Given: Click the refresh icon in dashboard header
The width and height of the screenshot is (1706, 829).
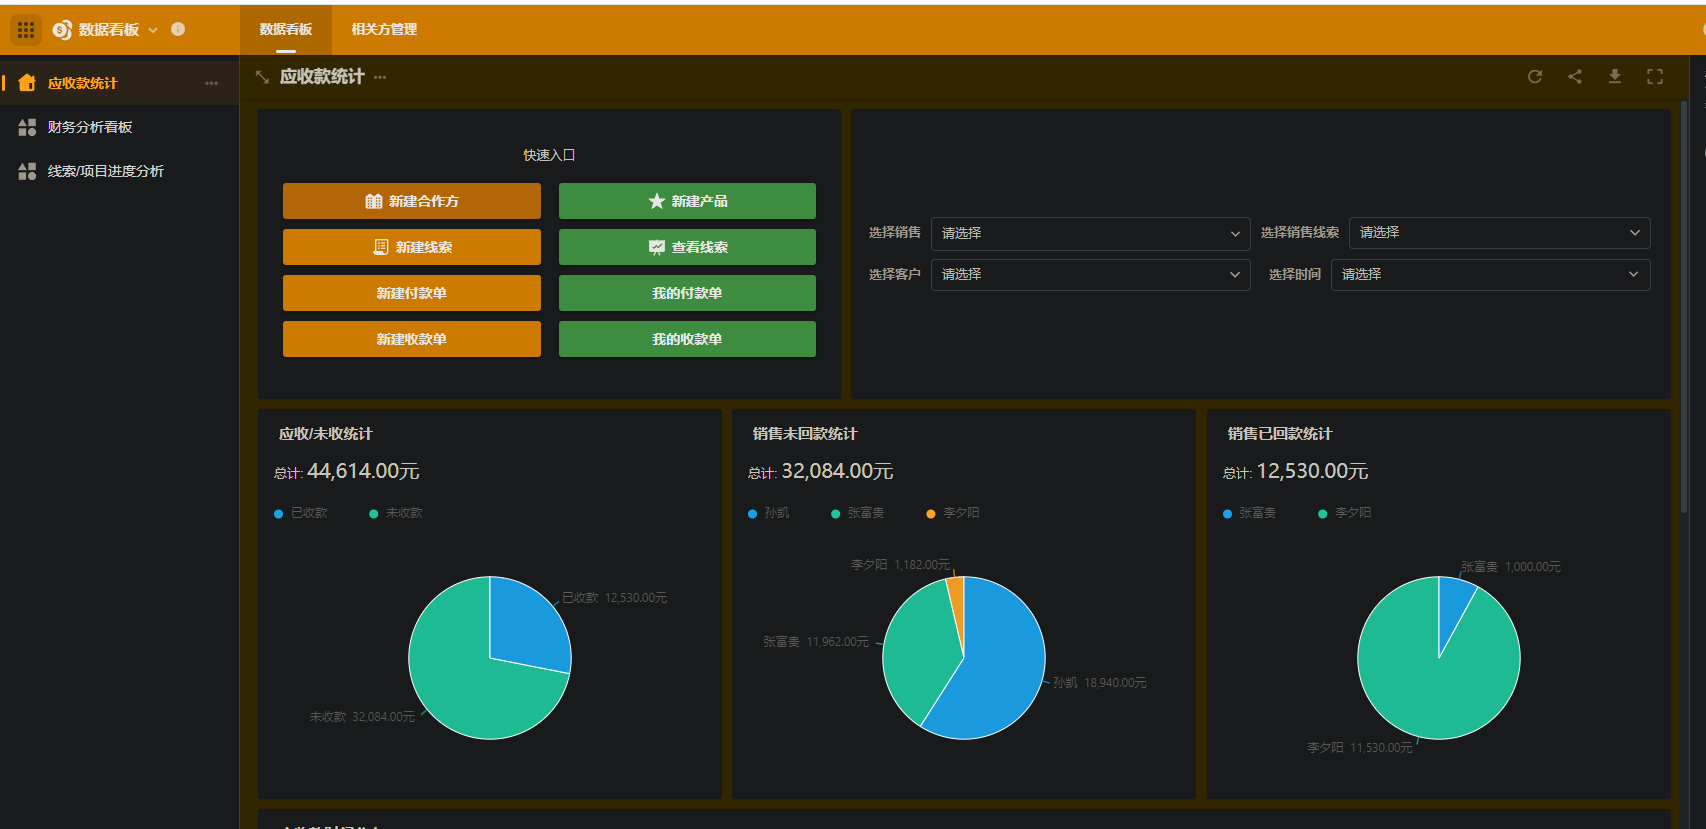Looking at the screenshot, I should 1535,77.
